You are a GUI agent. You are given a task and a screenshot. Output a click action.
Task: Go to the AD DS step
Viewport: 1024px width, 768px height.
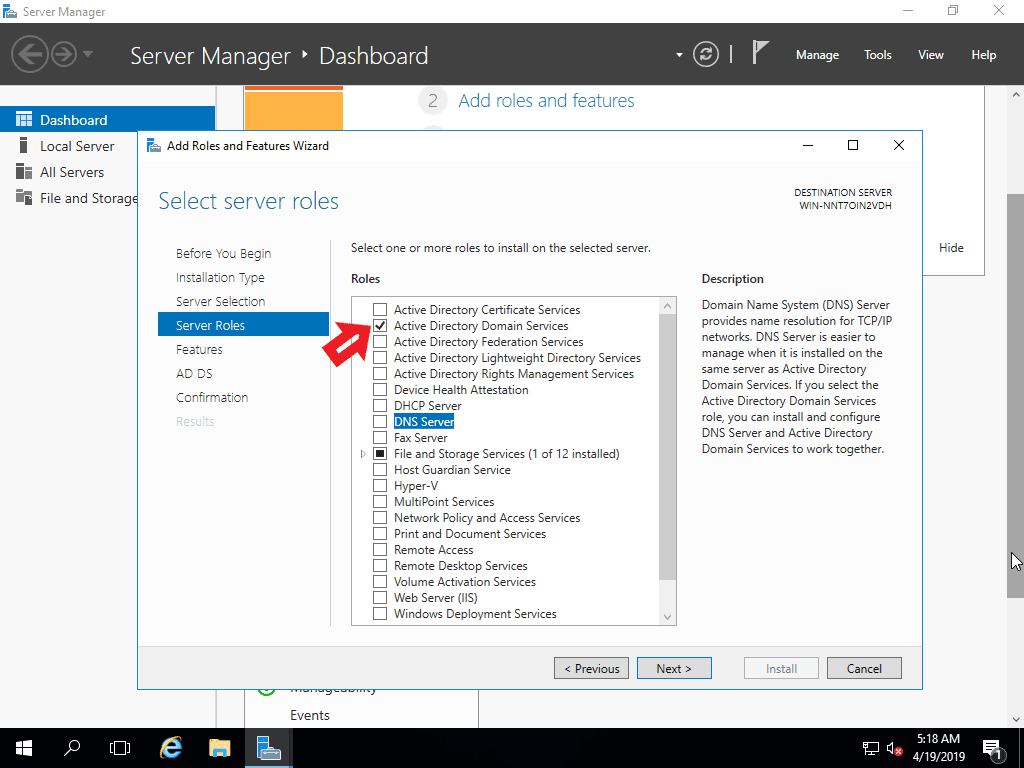pyautogui.click(x=194, y=374)
